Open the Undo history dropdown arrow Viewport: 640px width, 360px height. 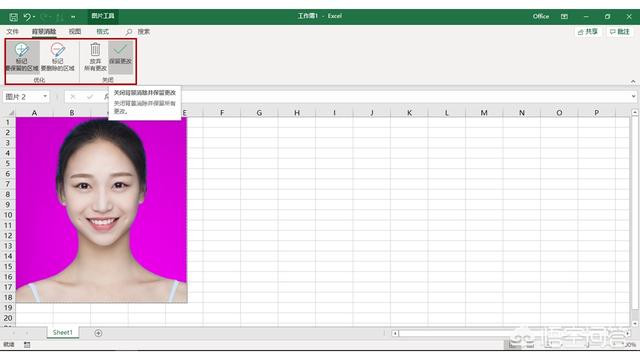click(34, 17)
